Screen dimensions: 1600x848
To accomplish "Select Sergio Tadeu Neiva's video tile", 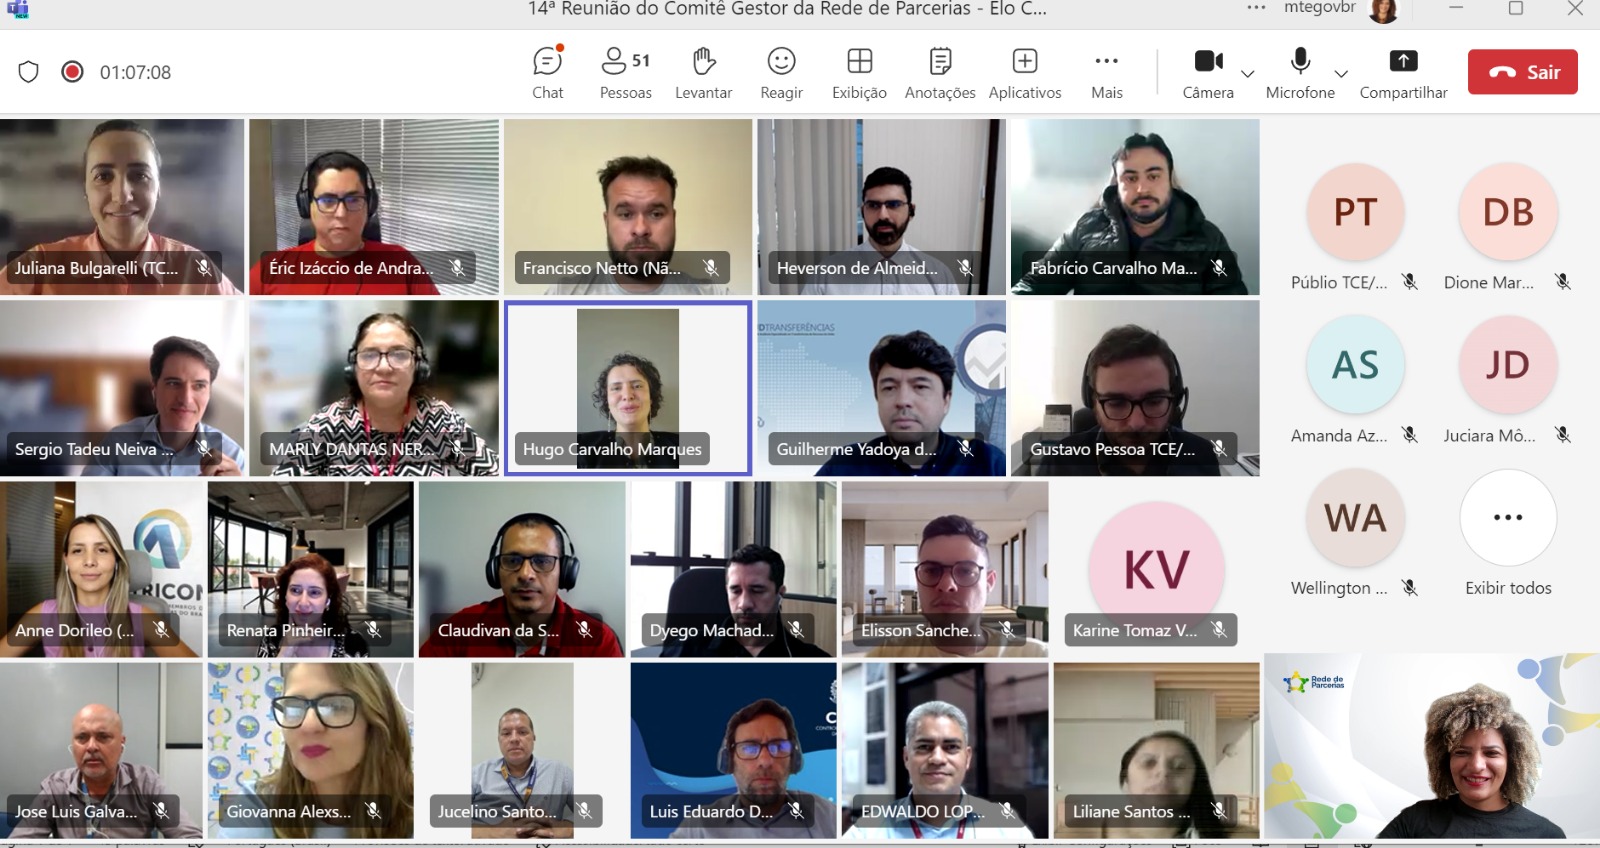I will click(122, 388).
